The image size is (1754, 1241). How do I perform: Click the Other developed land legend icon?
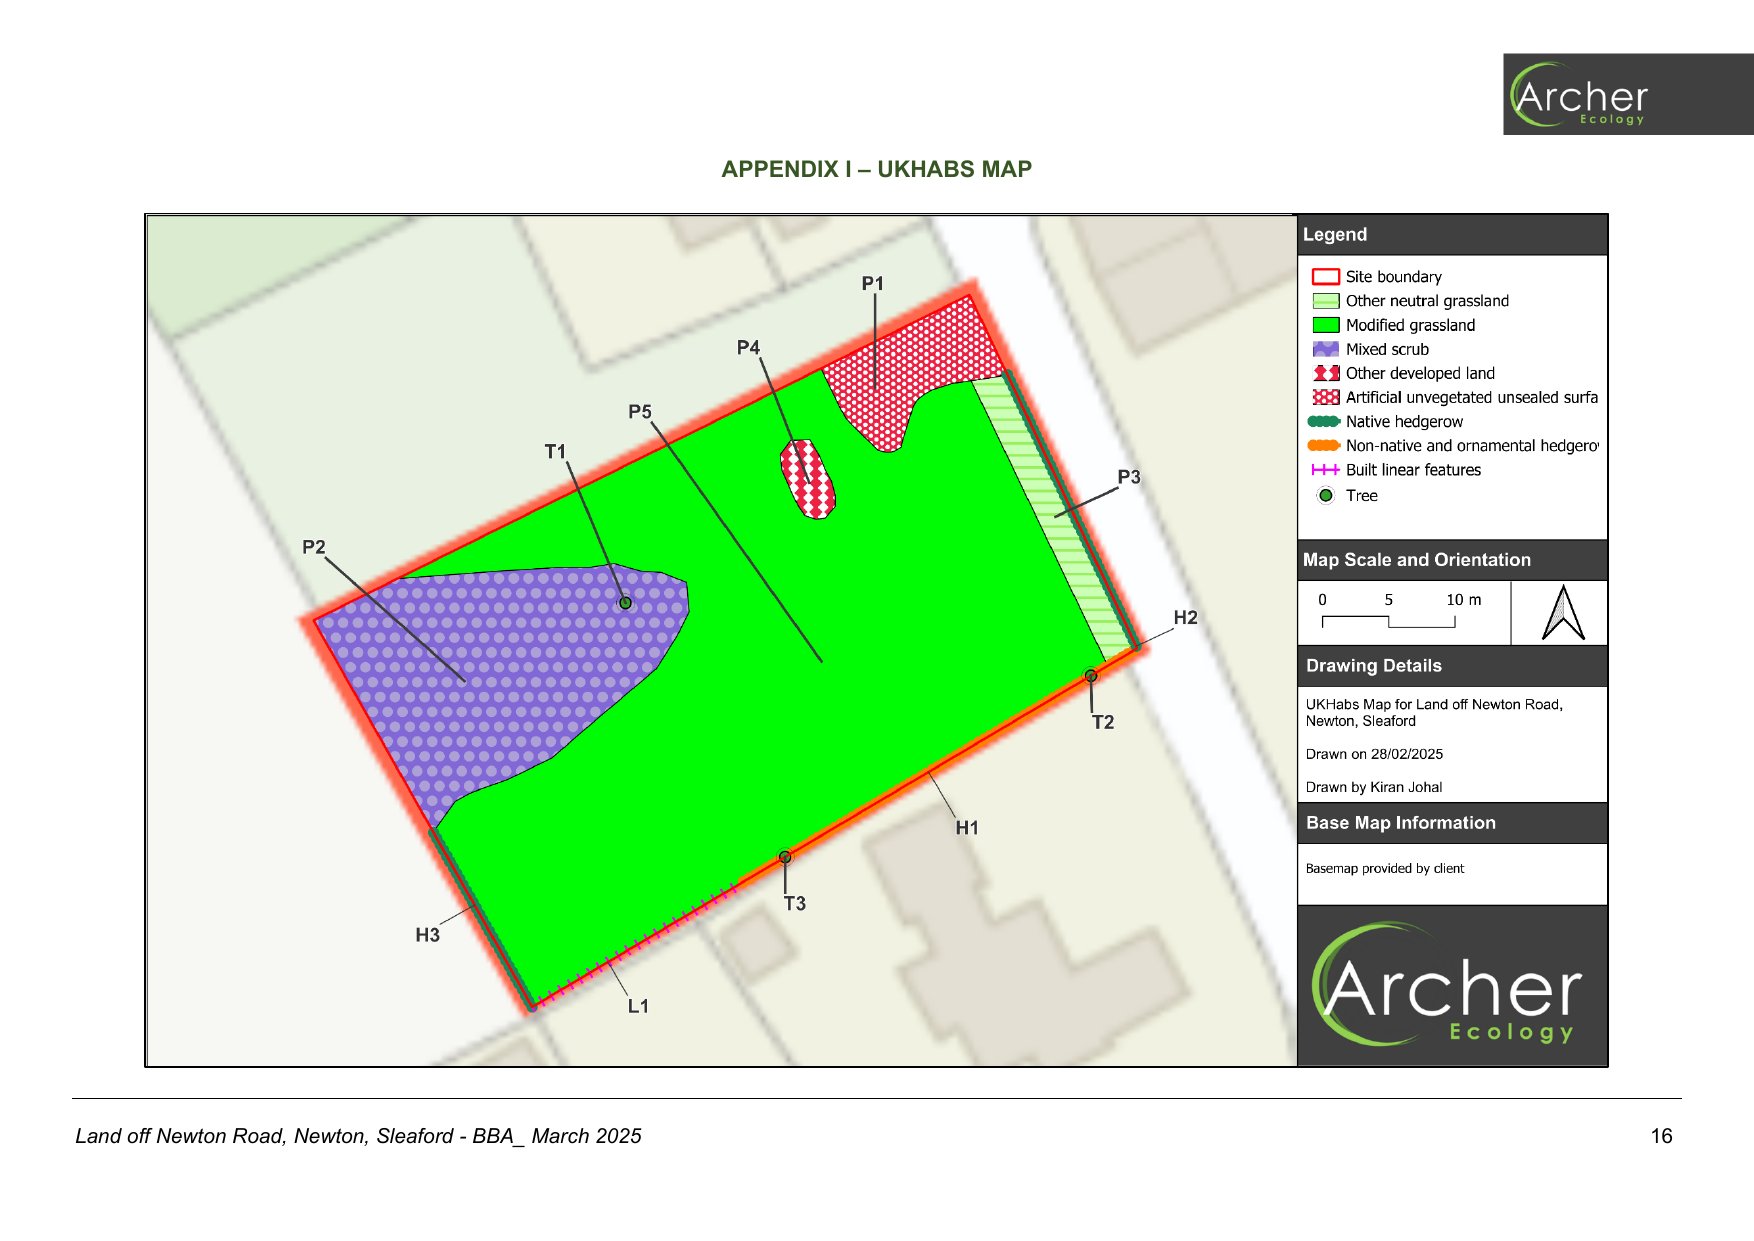pos(1325,373)
